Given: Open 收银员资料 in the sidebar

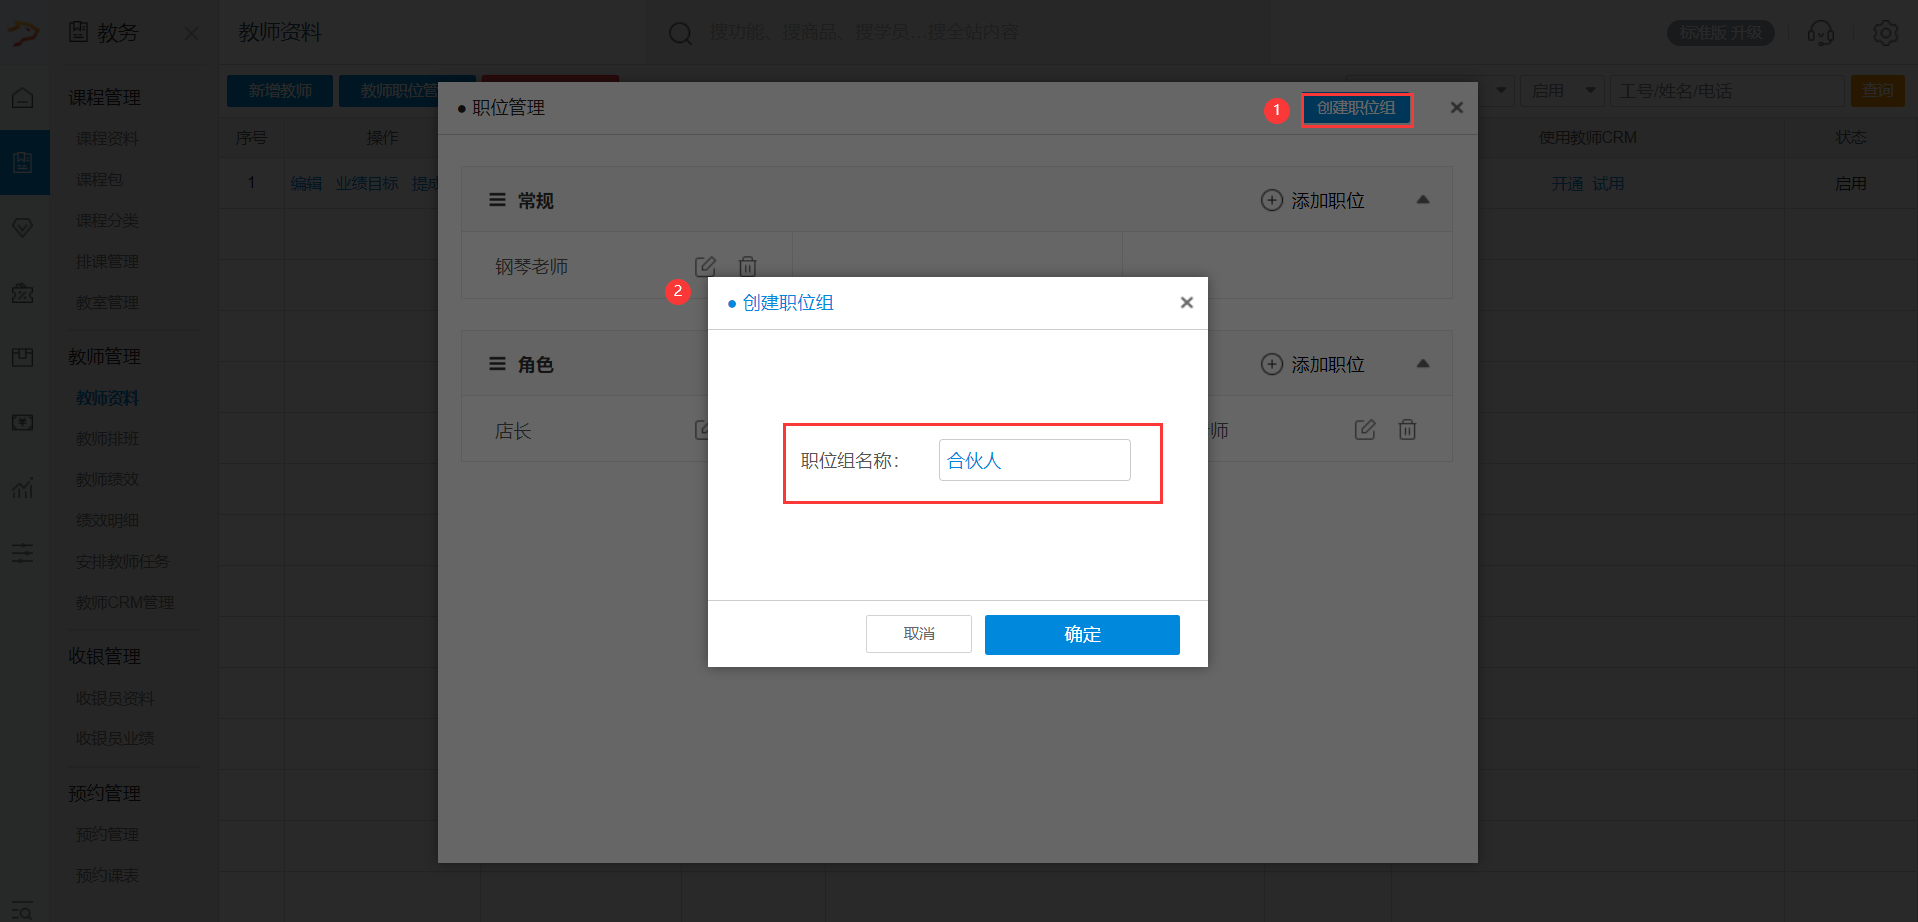Looking at the screenshot, I should coord(115,698).
